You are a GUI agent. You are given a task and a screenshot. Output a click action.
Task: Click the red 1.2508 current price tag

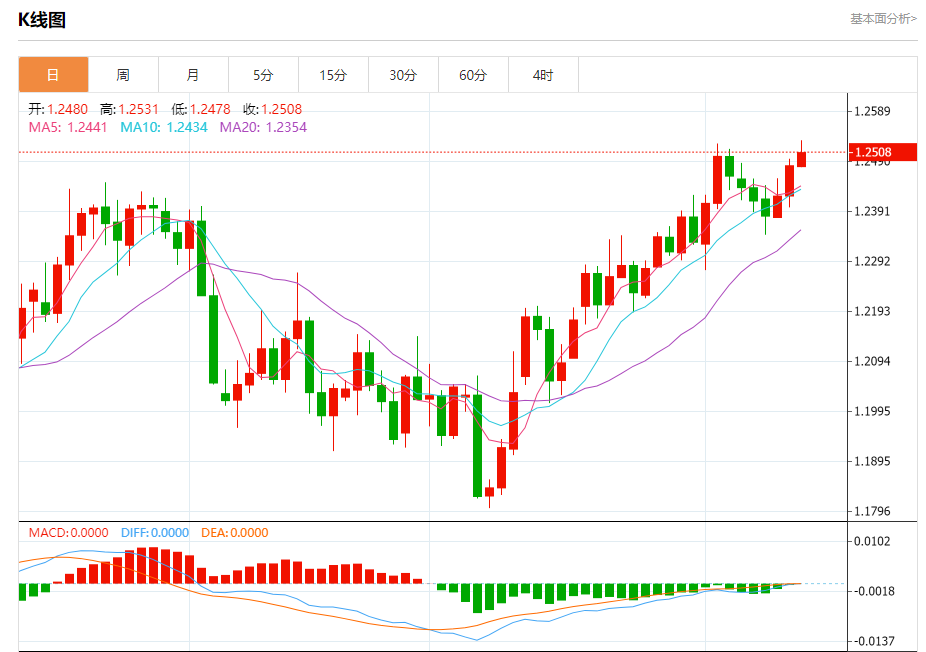pyautogui.click(x=882, y=152)
